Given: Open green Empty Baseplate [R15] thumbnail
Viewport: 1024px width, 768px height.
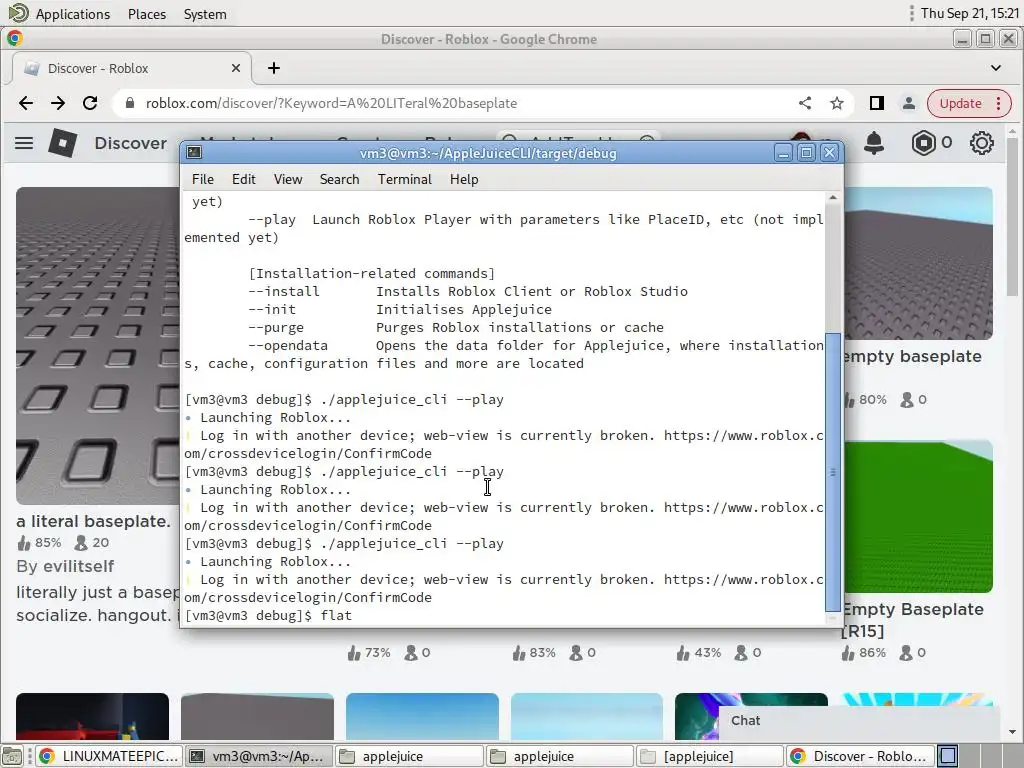Looking at the screenshot, I should coord(918,517).
